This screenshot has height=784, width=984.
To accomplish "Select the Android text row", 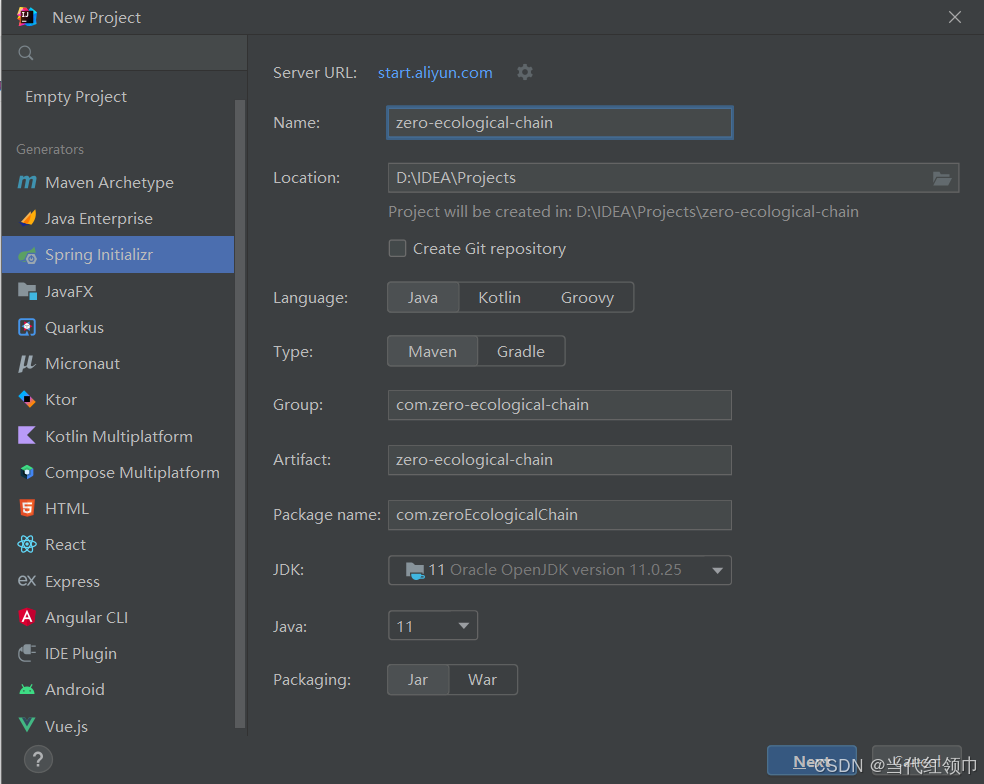I will (118, 689).
